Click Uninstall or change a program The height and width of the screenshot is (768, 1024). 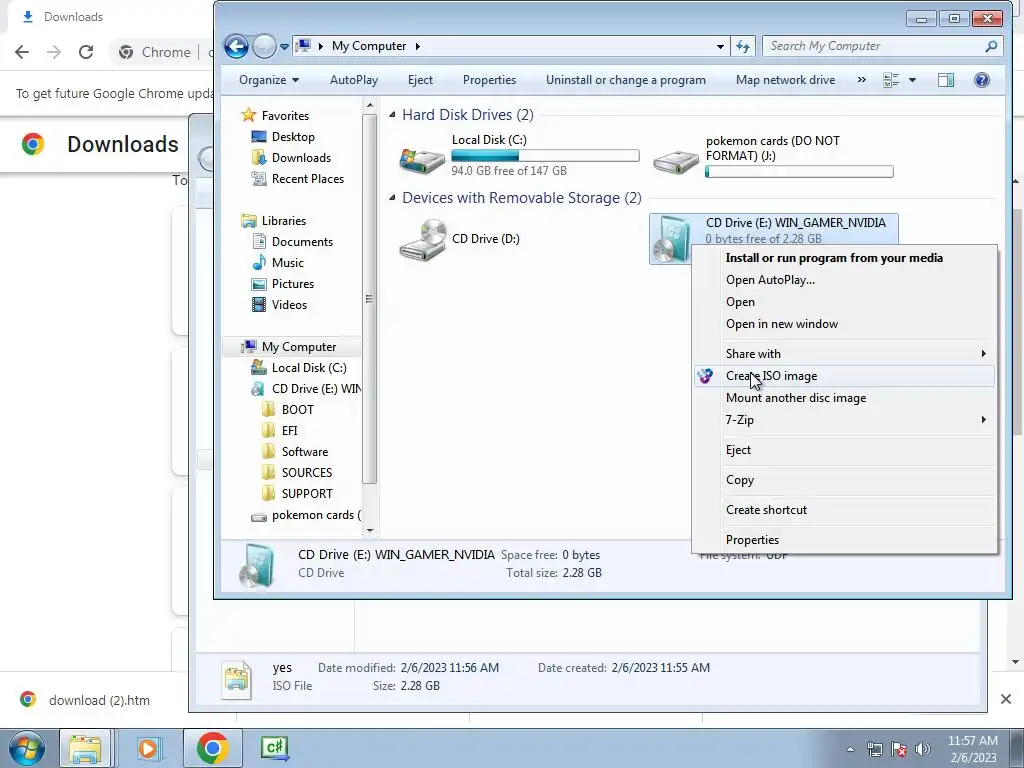pyautogui.click(x=626, y=80)
